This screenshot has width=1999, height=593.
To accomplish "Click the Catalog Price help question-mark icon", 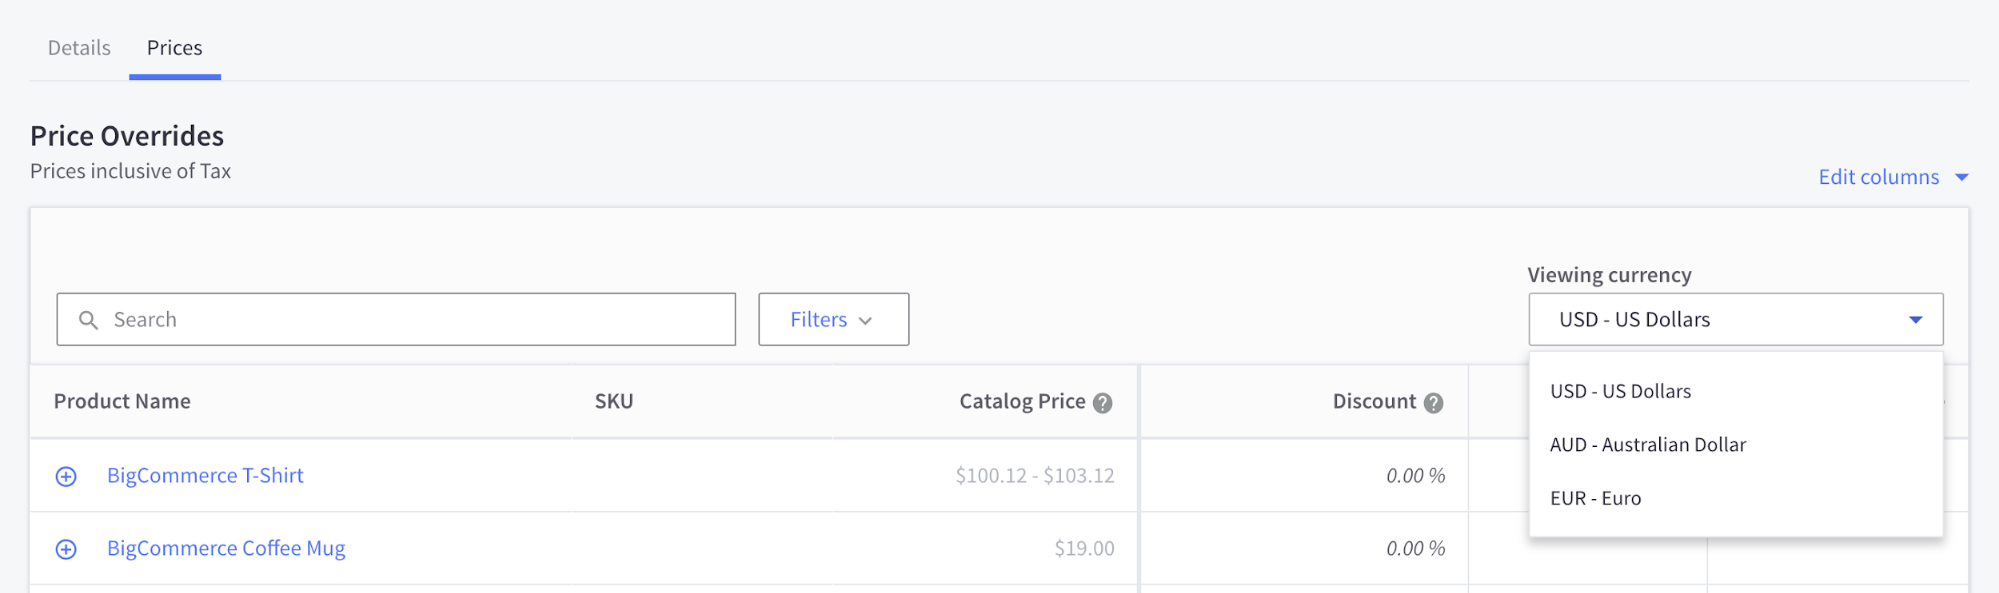I will [1102, 403].
